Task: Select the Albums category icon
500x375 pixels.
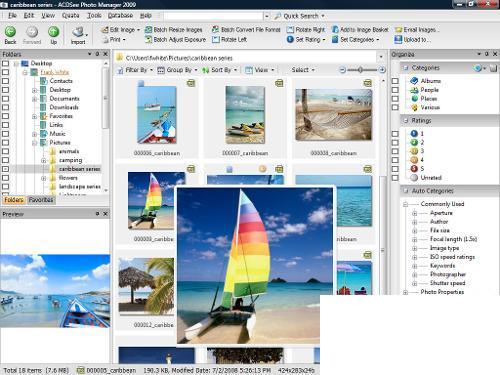Action: pyautogui.click(x=414, y=81)
